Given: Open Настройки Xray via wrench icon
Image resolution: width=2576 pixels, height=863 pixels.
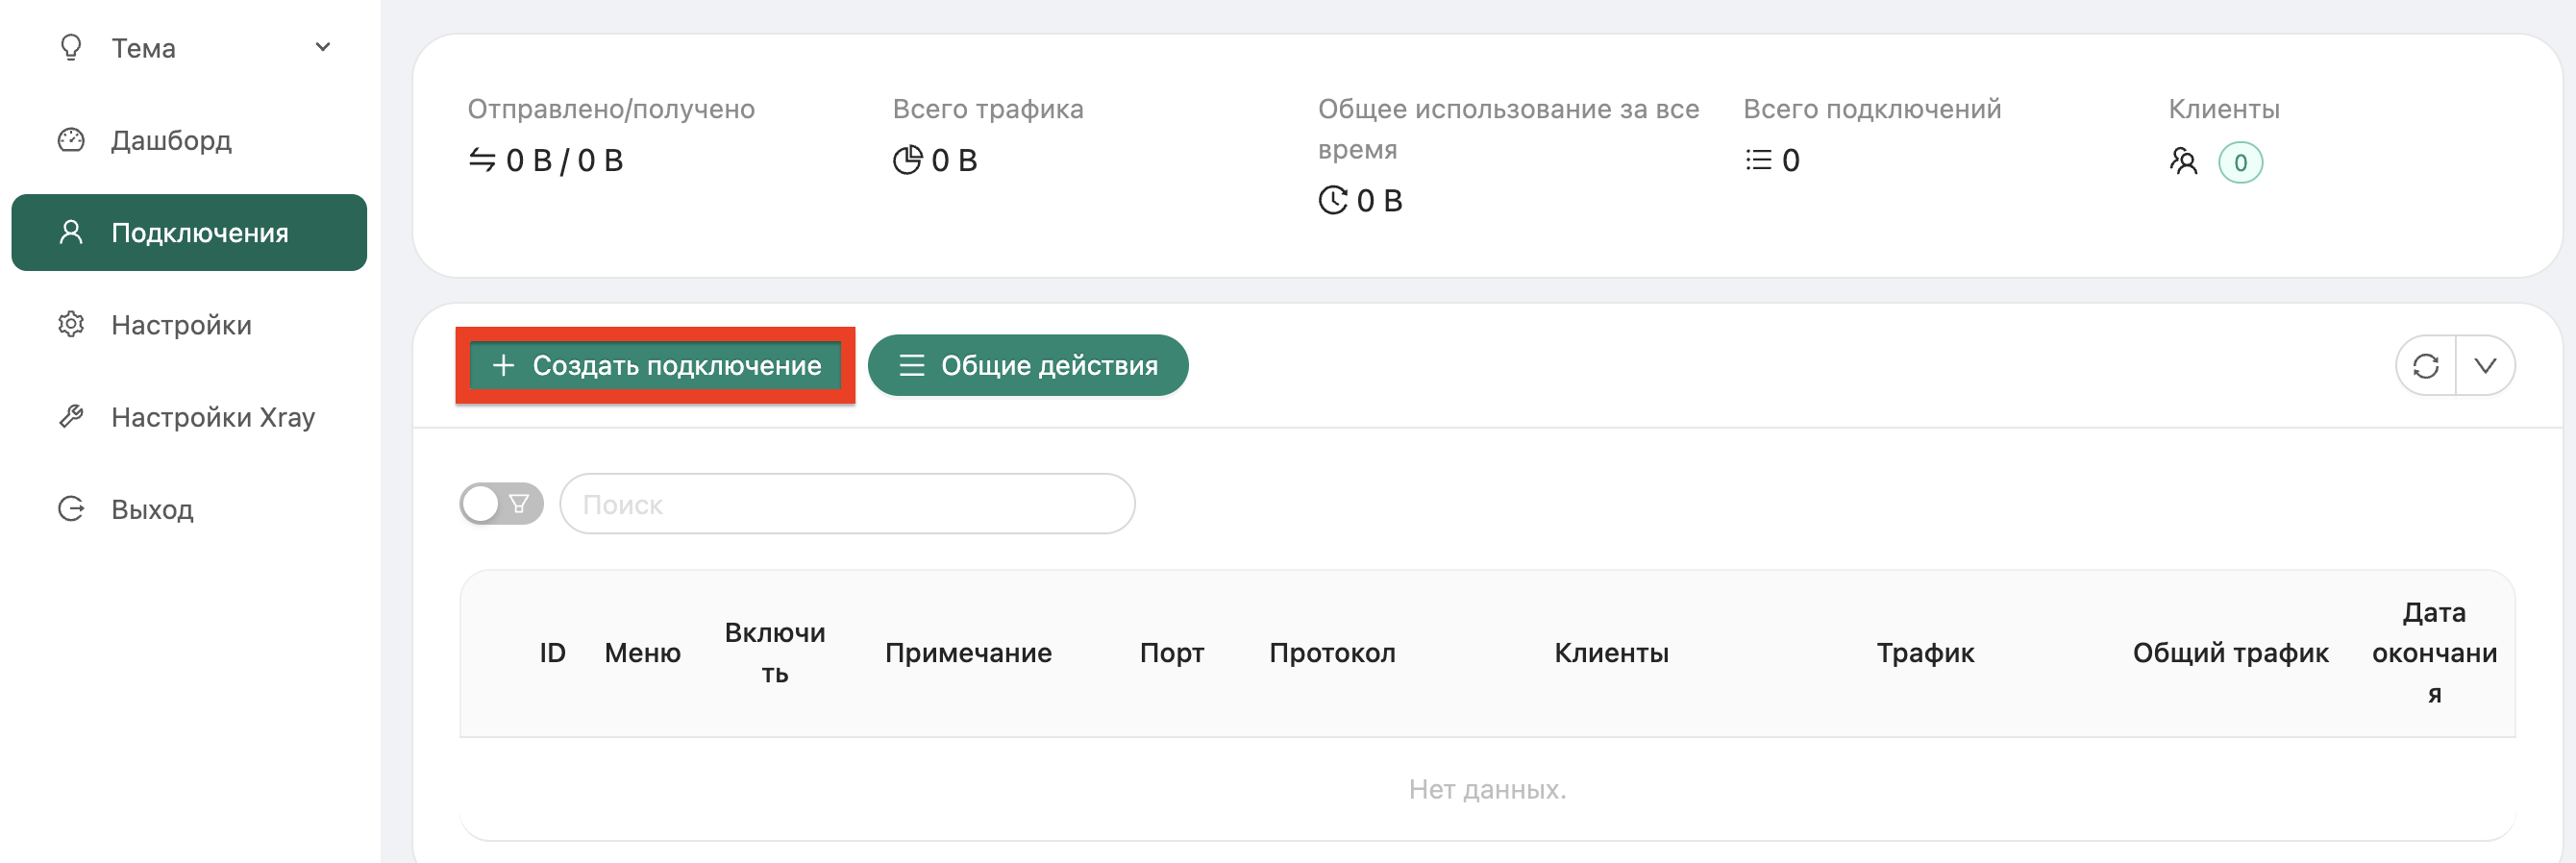Looking at the screenshot, I should [x=70, y=416].
